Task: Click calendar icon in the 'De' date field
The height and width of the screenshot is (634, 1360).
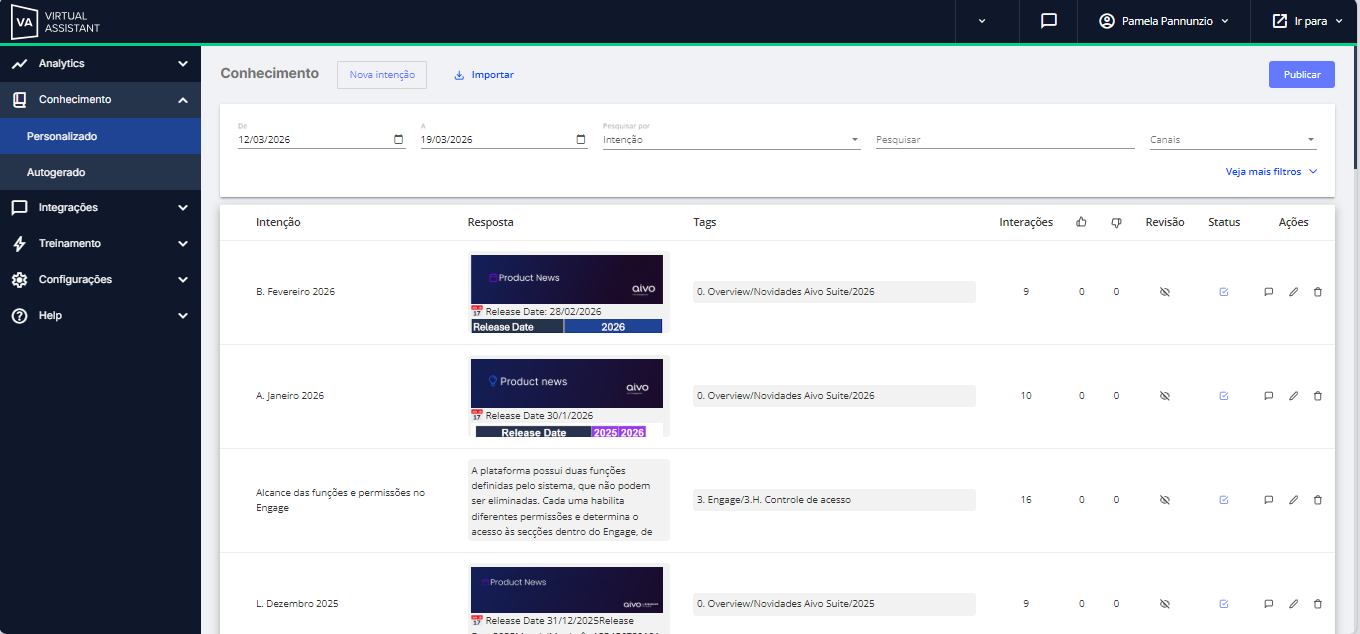Action: pos(399,140)
